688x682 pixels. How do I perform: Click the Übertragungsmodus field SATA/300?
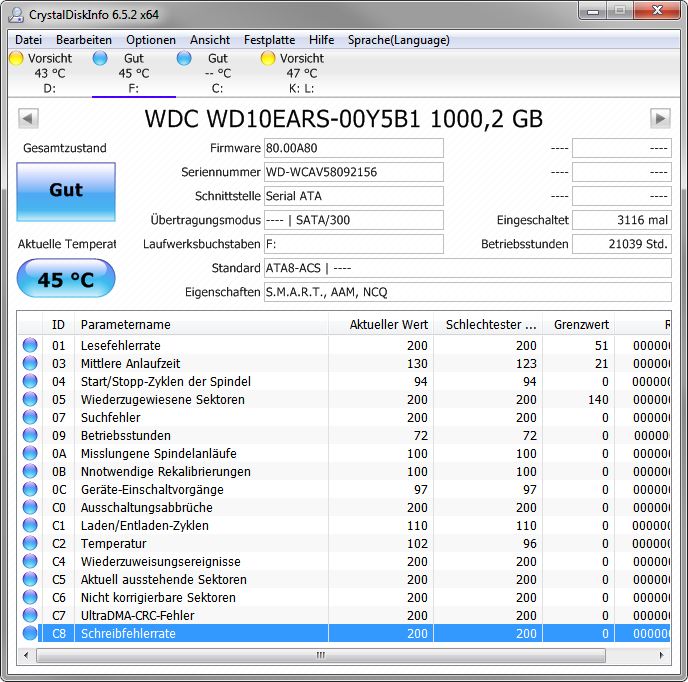click(354, 220)
